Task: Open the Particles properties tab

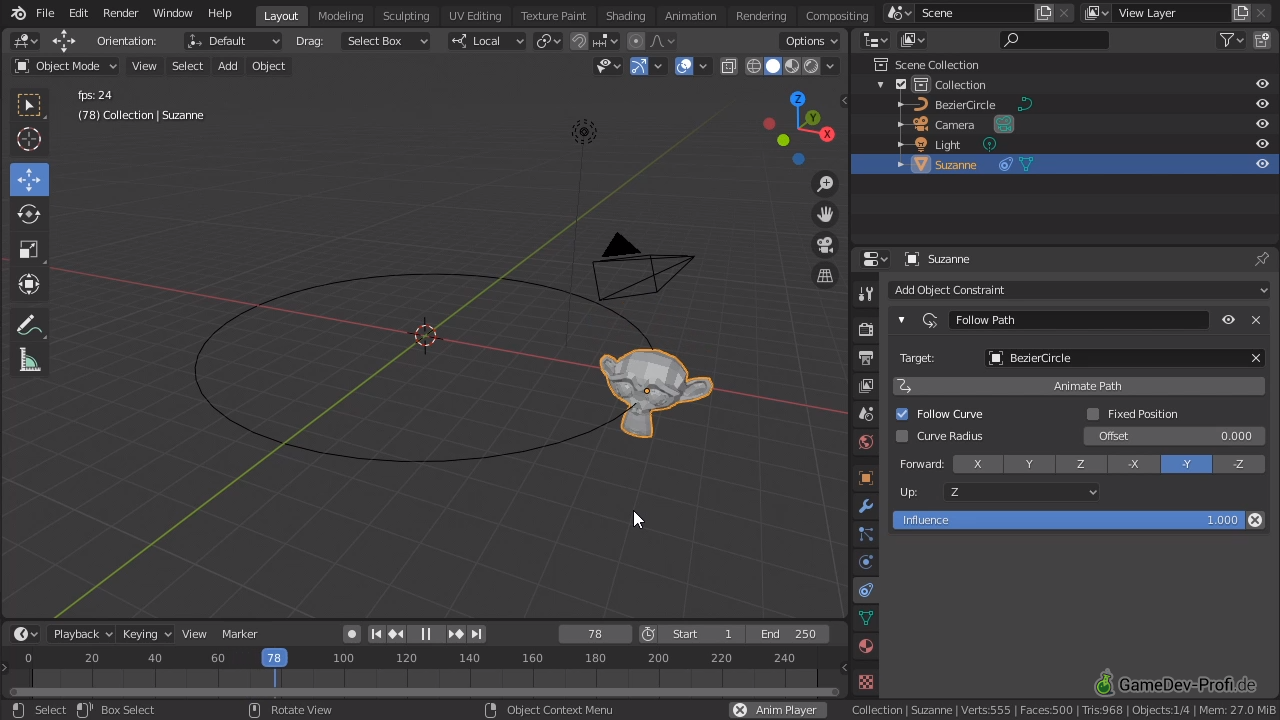Action: point(866,533)
